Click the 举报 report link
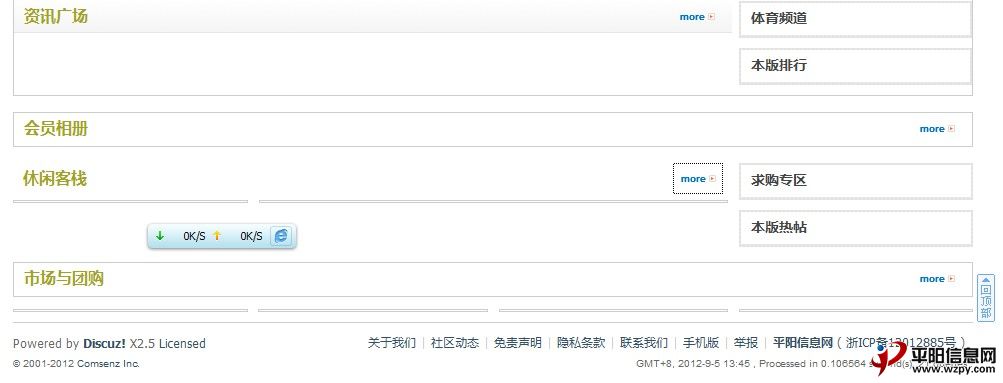The height and width of the screenshot is (383, 1003). (746, 343)
